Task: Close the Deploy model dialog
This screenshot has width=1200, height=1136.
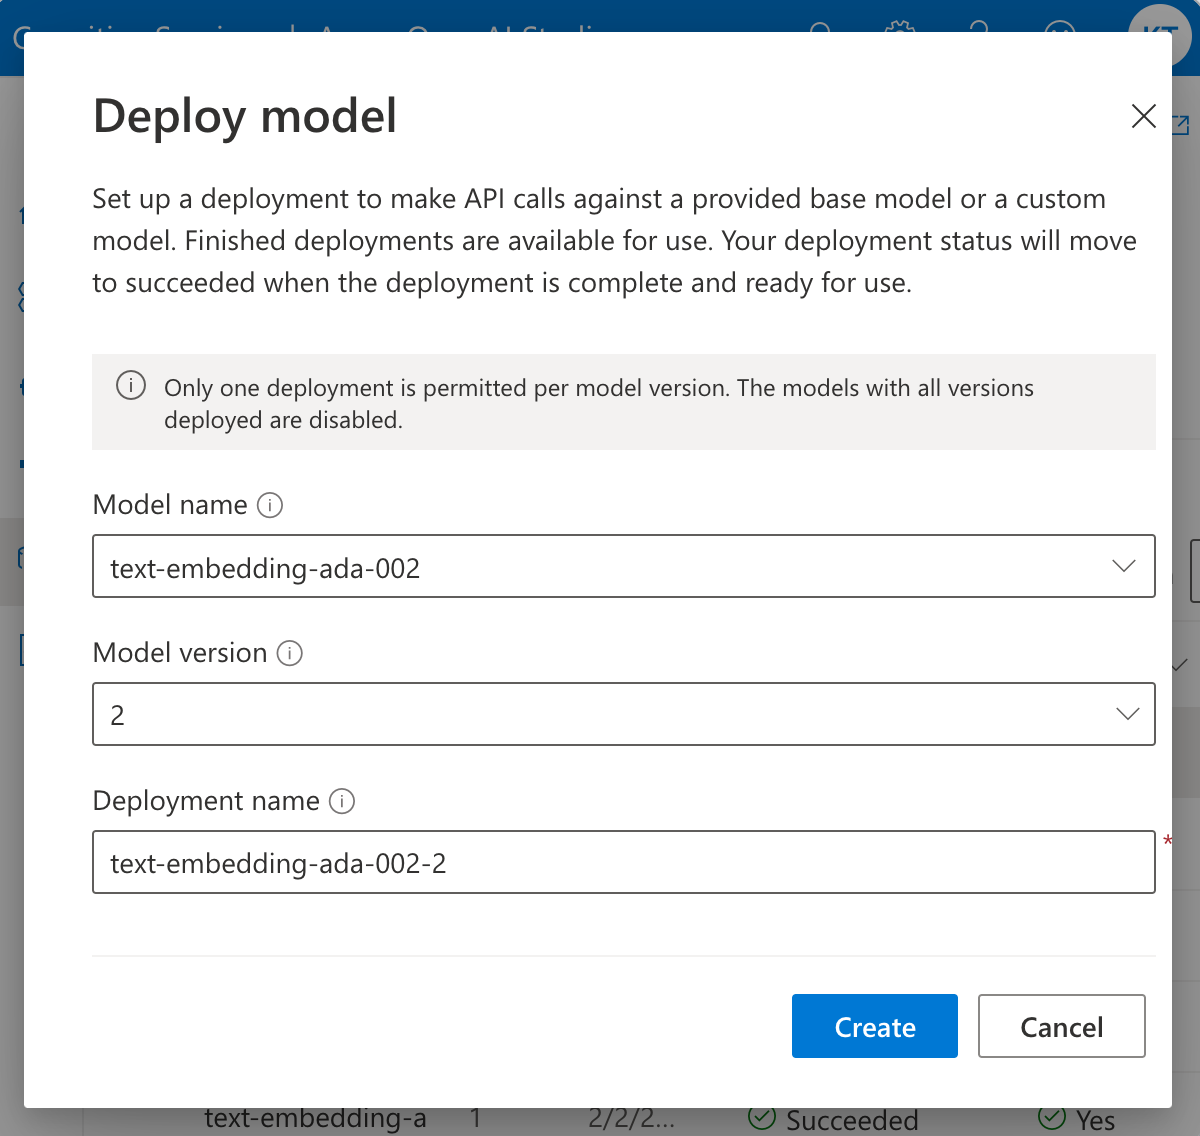Action: point(1143,115)
